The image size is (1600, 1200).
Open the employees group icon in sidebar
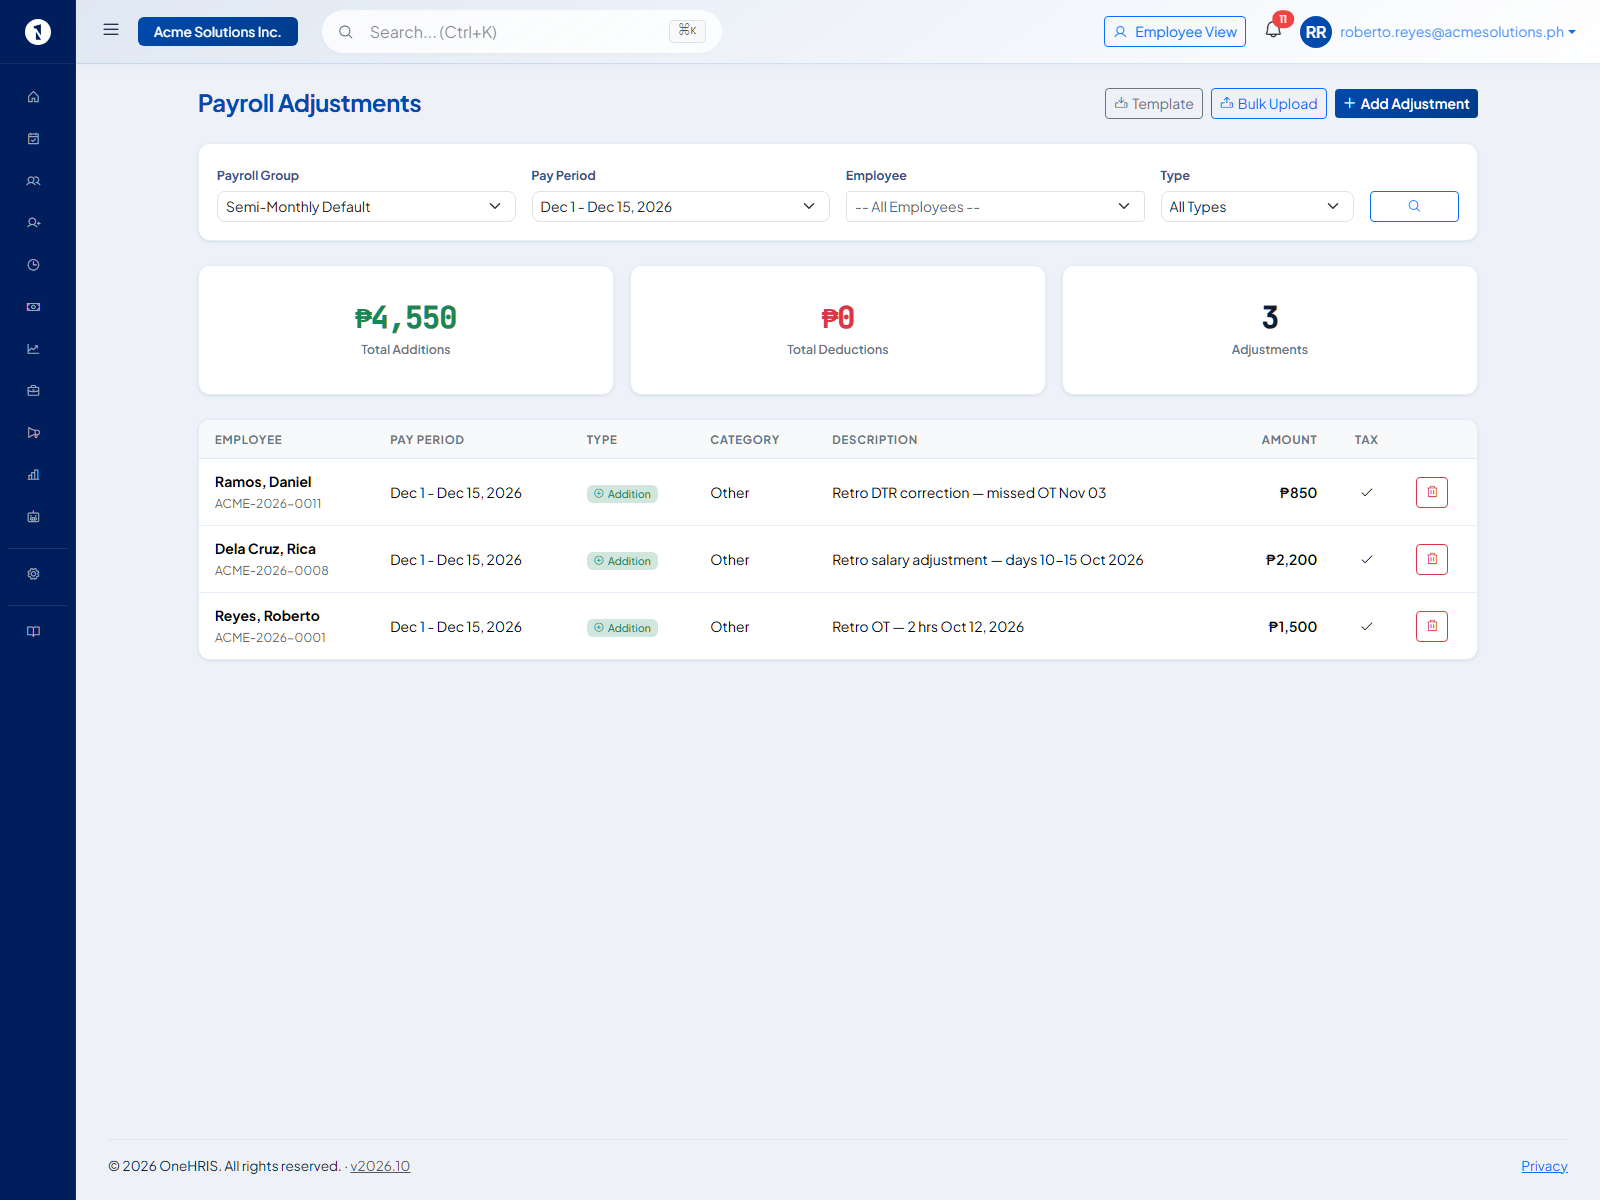tap(33, 181)
